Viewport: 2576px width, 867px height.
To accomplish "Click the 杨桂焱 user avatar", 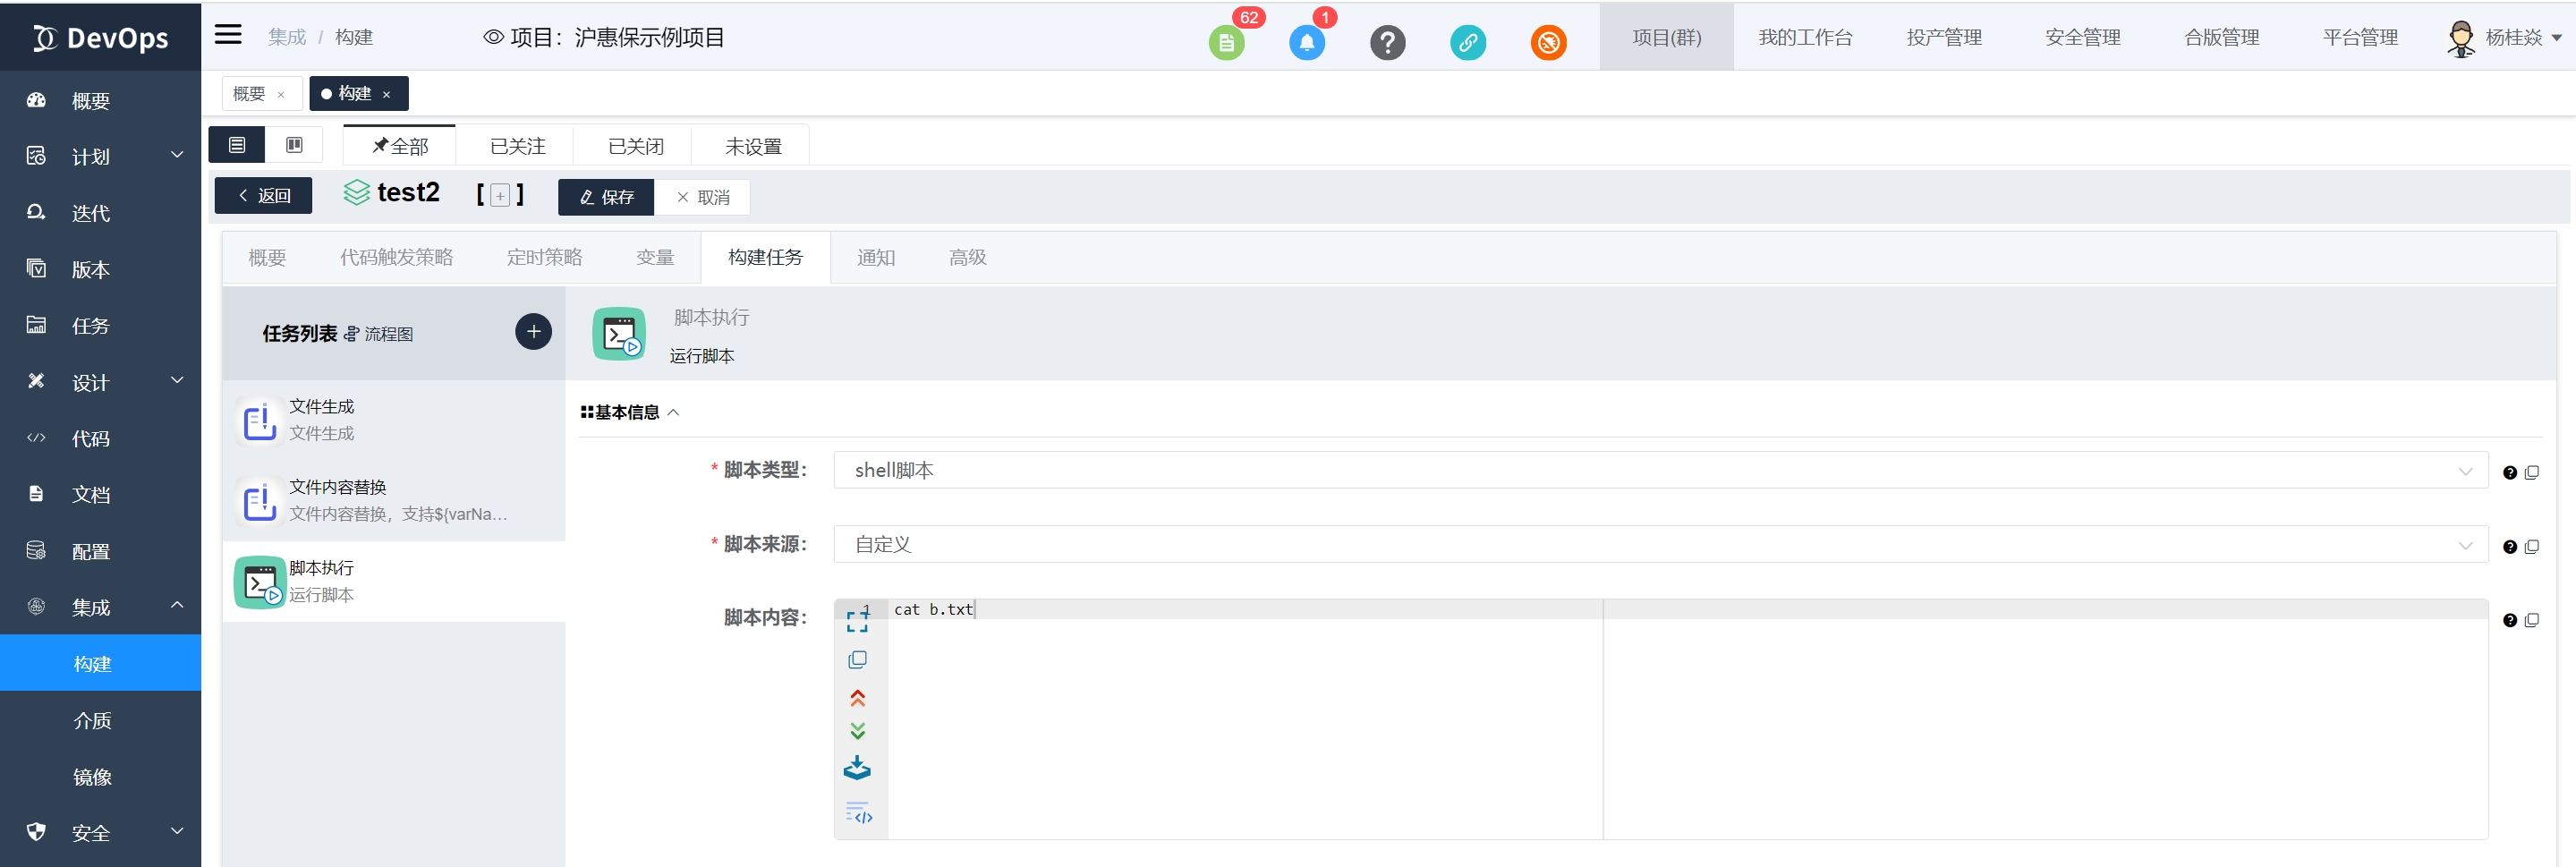I will coord(2460,38).
